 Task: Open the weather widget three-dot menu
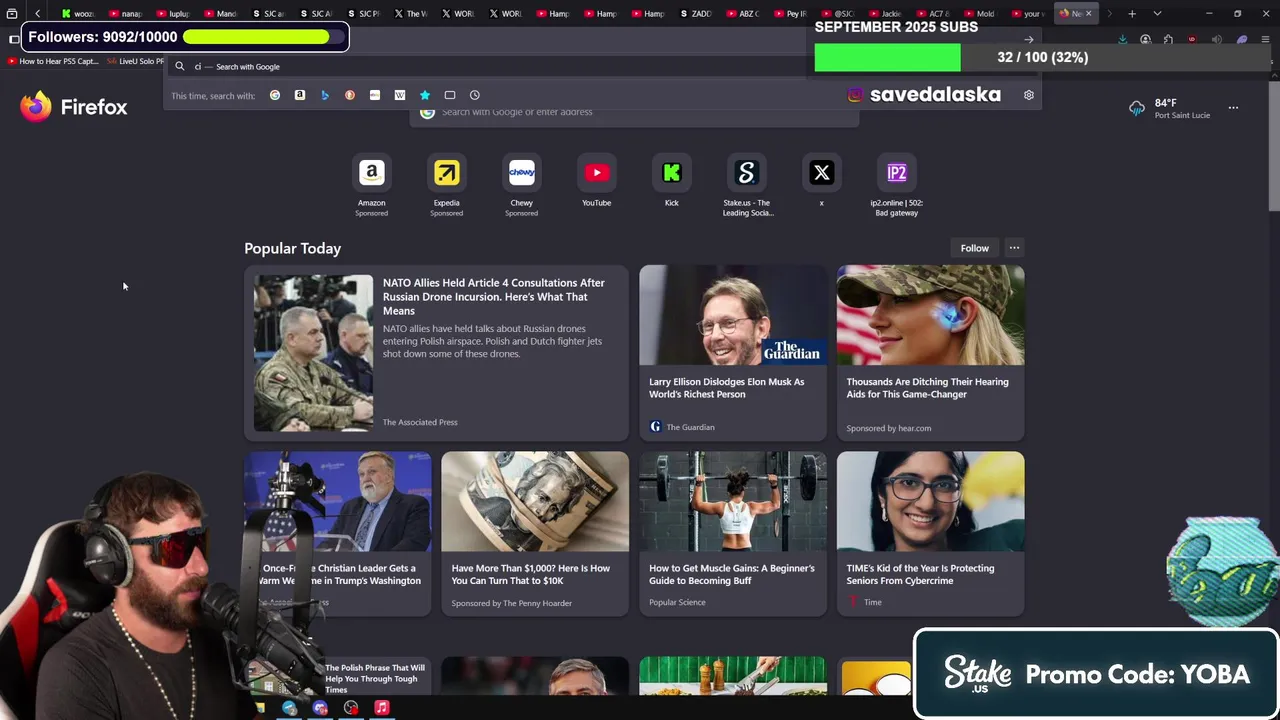click(1233, 108)
